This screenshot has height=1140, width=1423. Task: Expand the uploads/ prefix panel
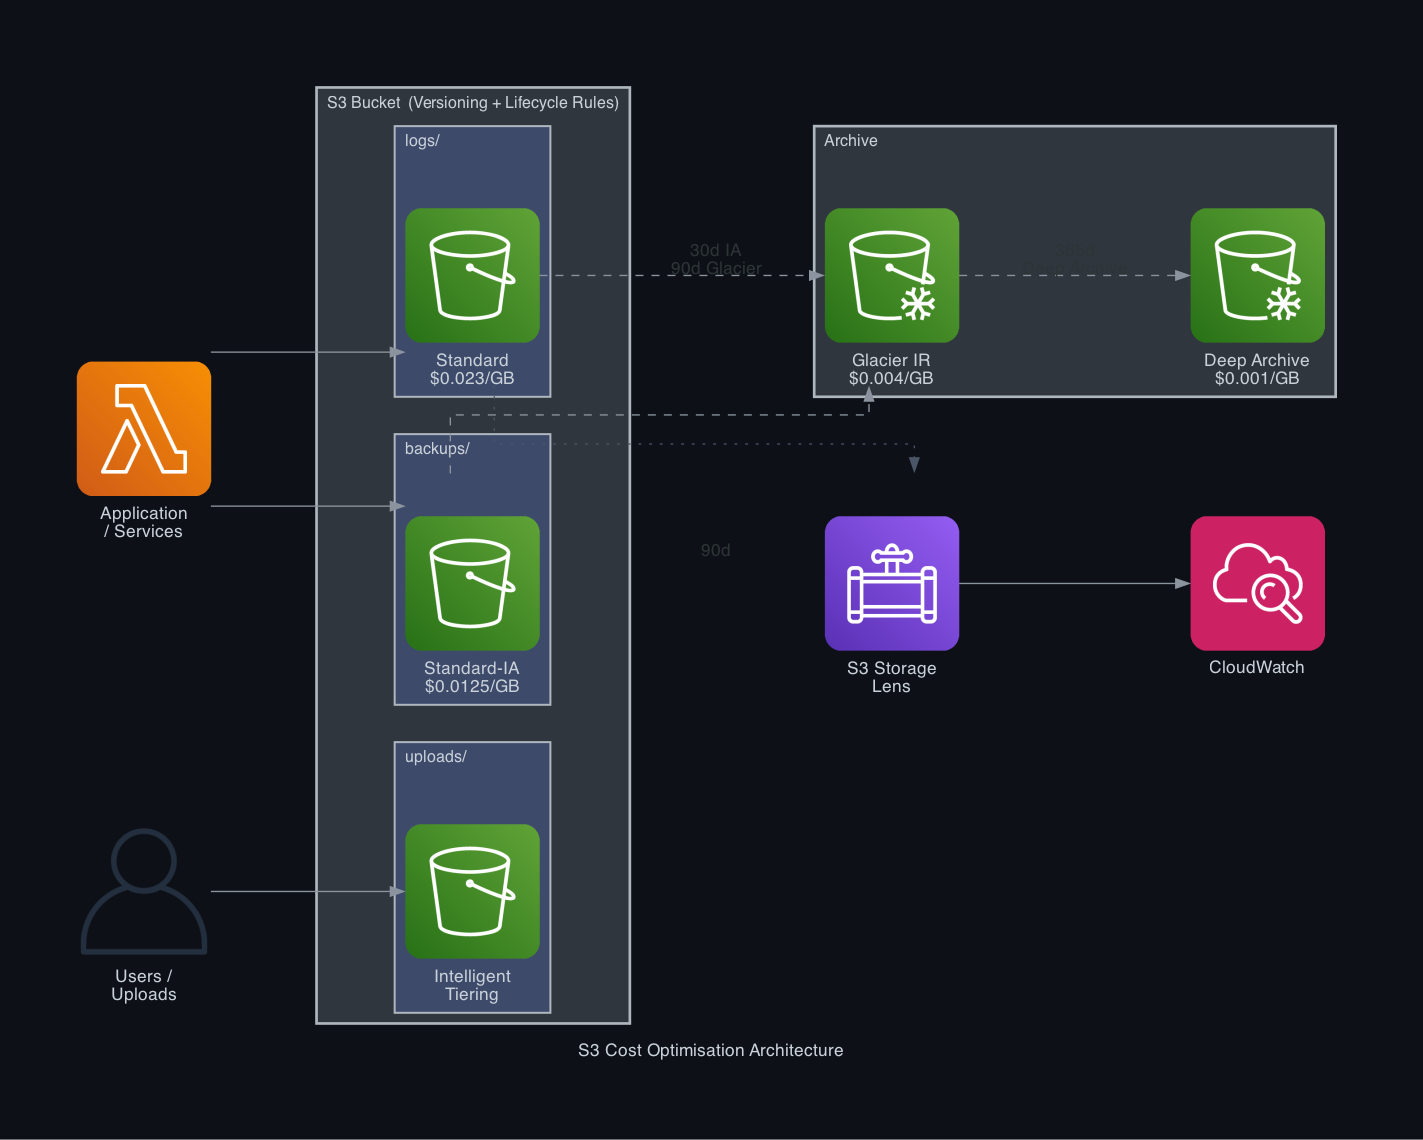434,756
